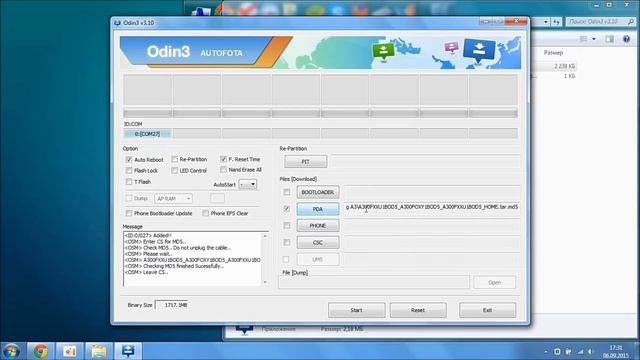Show hidden system tray icons arrow
The height and width of the screenshot is (360, 640).
point(546,351)
